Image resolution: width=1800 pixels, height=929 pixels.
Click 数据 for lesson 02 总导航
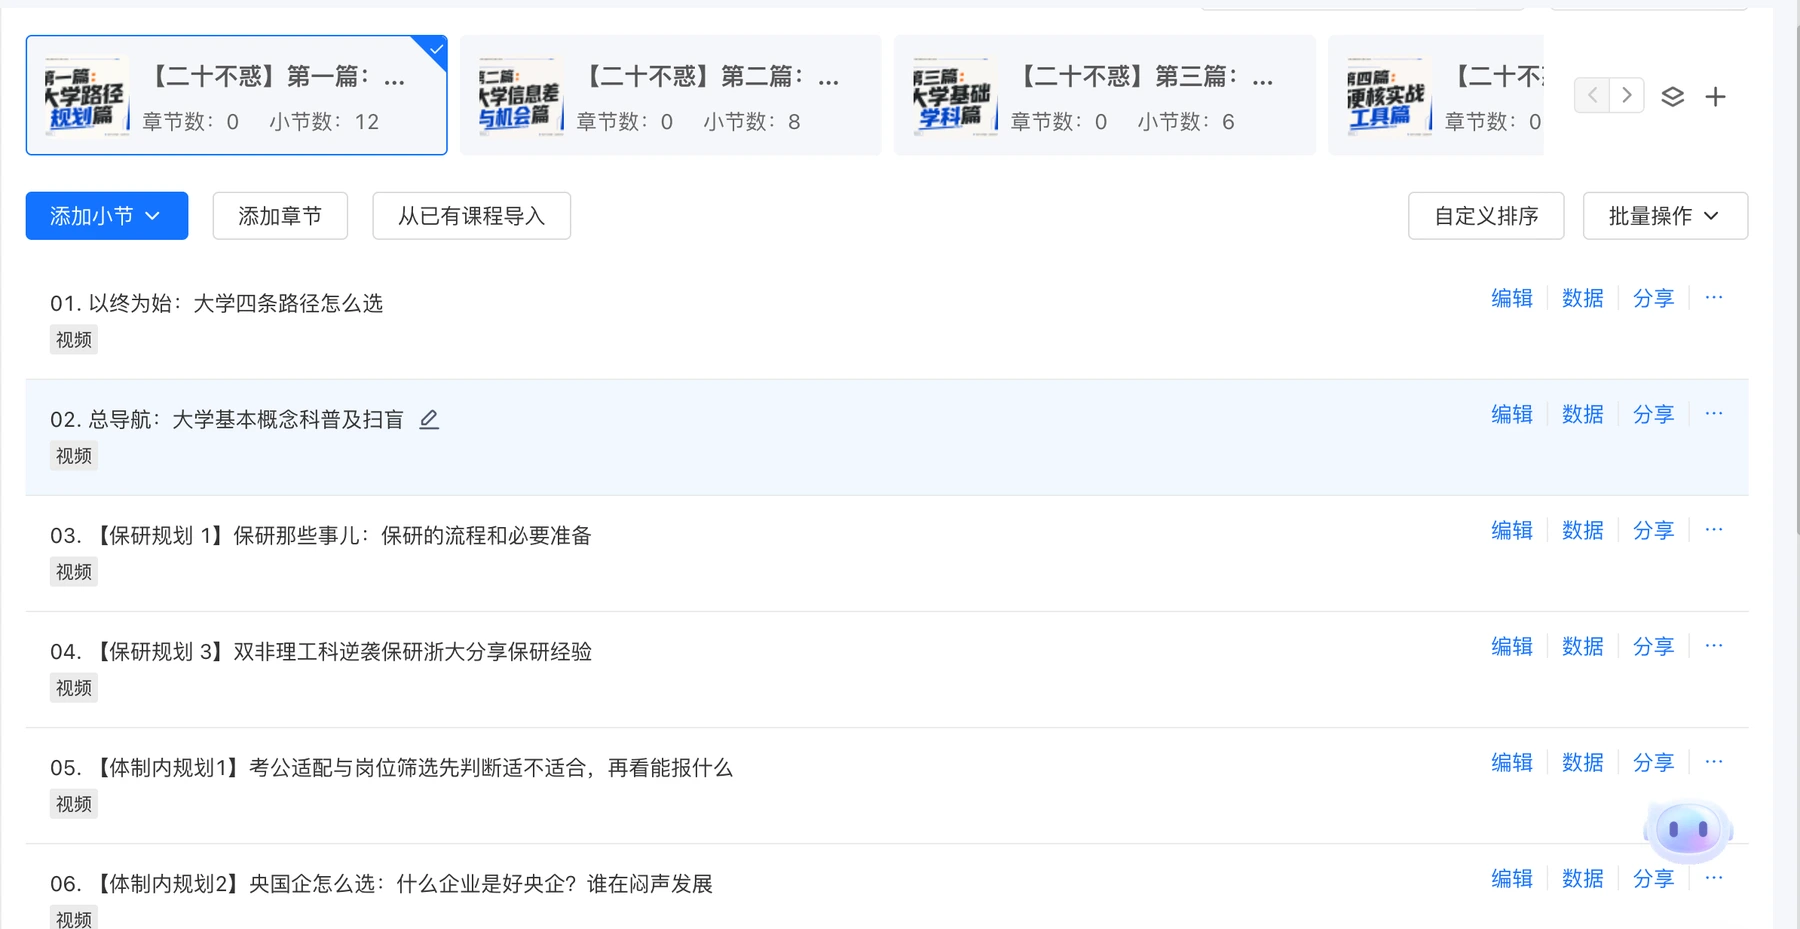[1583, 414]
